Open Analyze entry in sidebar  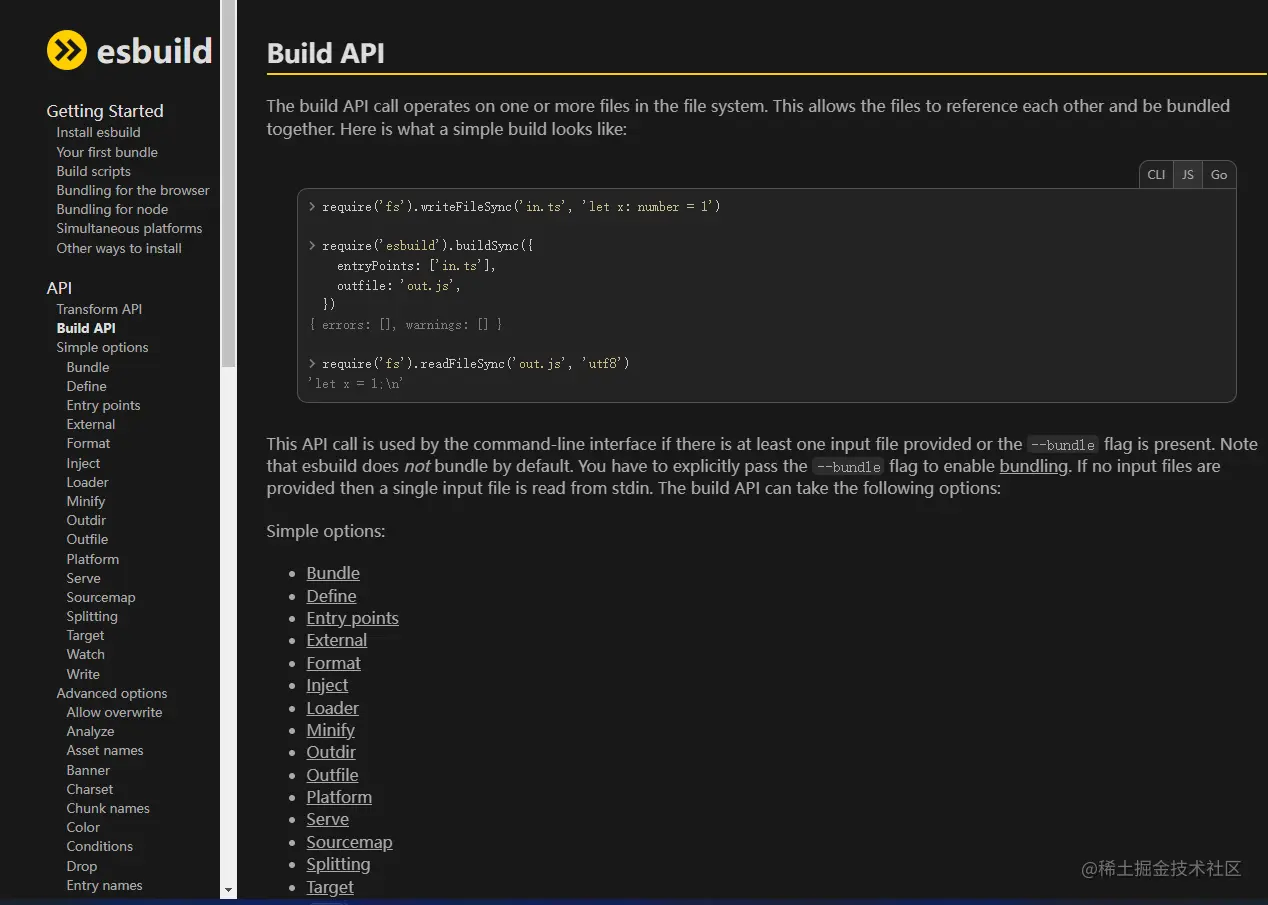90,731
